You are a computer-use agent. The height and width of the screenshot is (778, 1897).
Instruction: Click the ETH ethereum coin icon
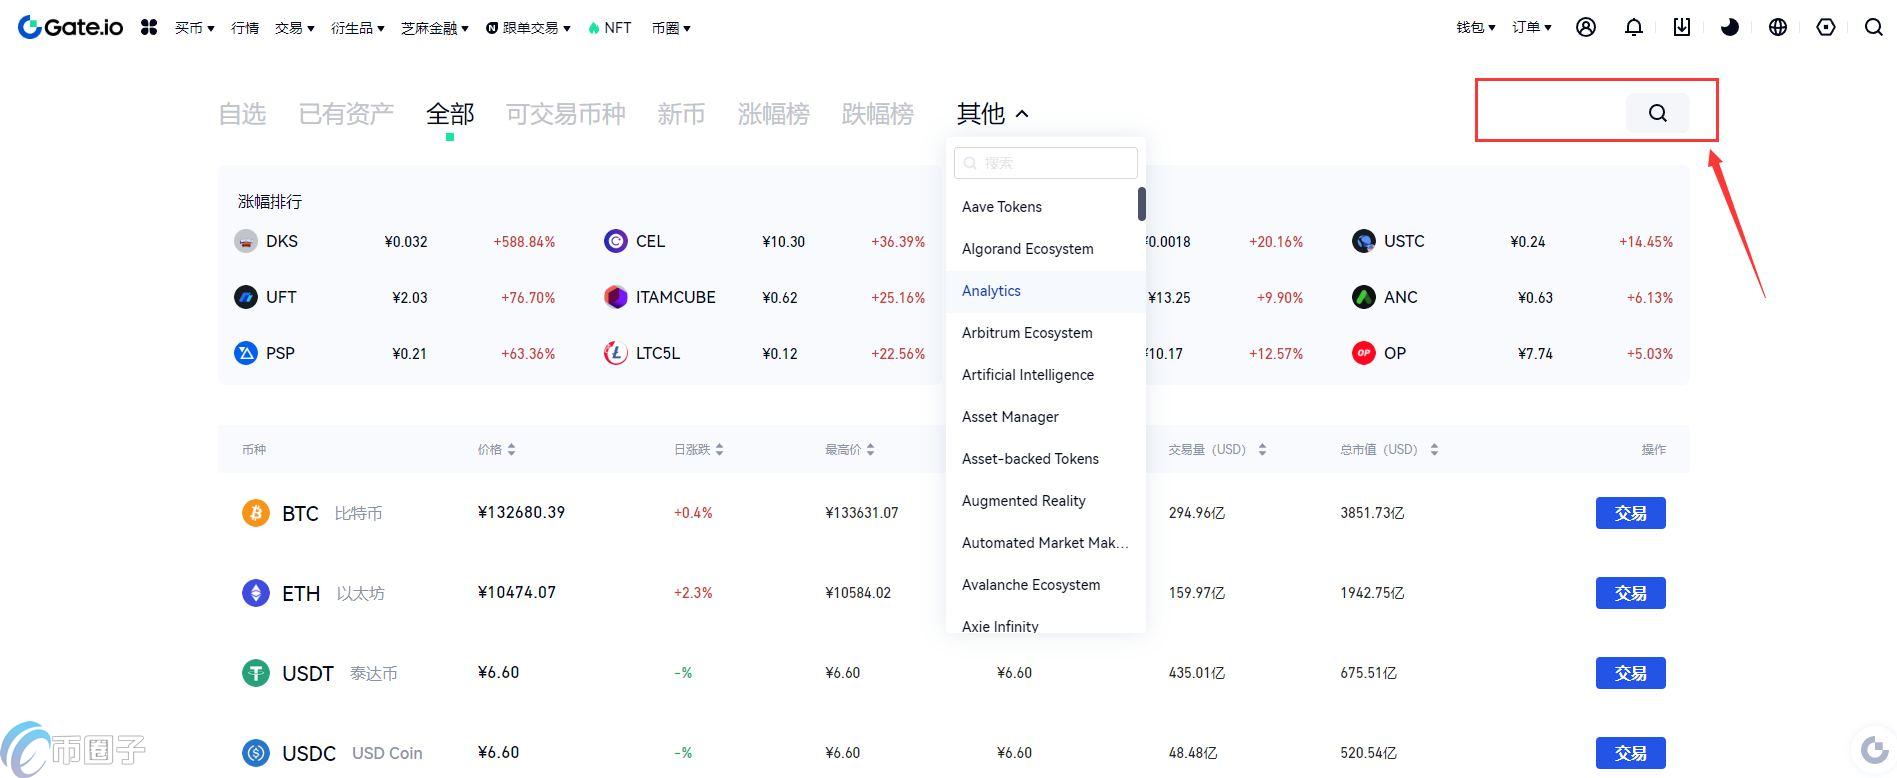click(256, 593)
